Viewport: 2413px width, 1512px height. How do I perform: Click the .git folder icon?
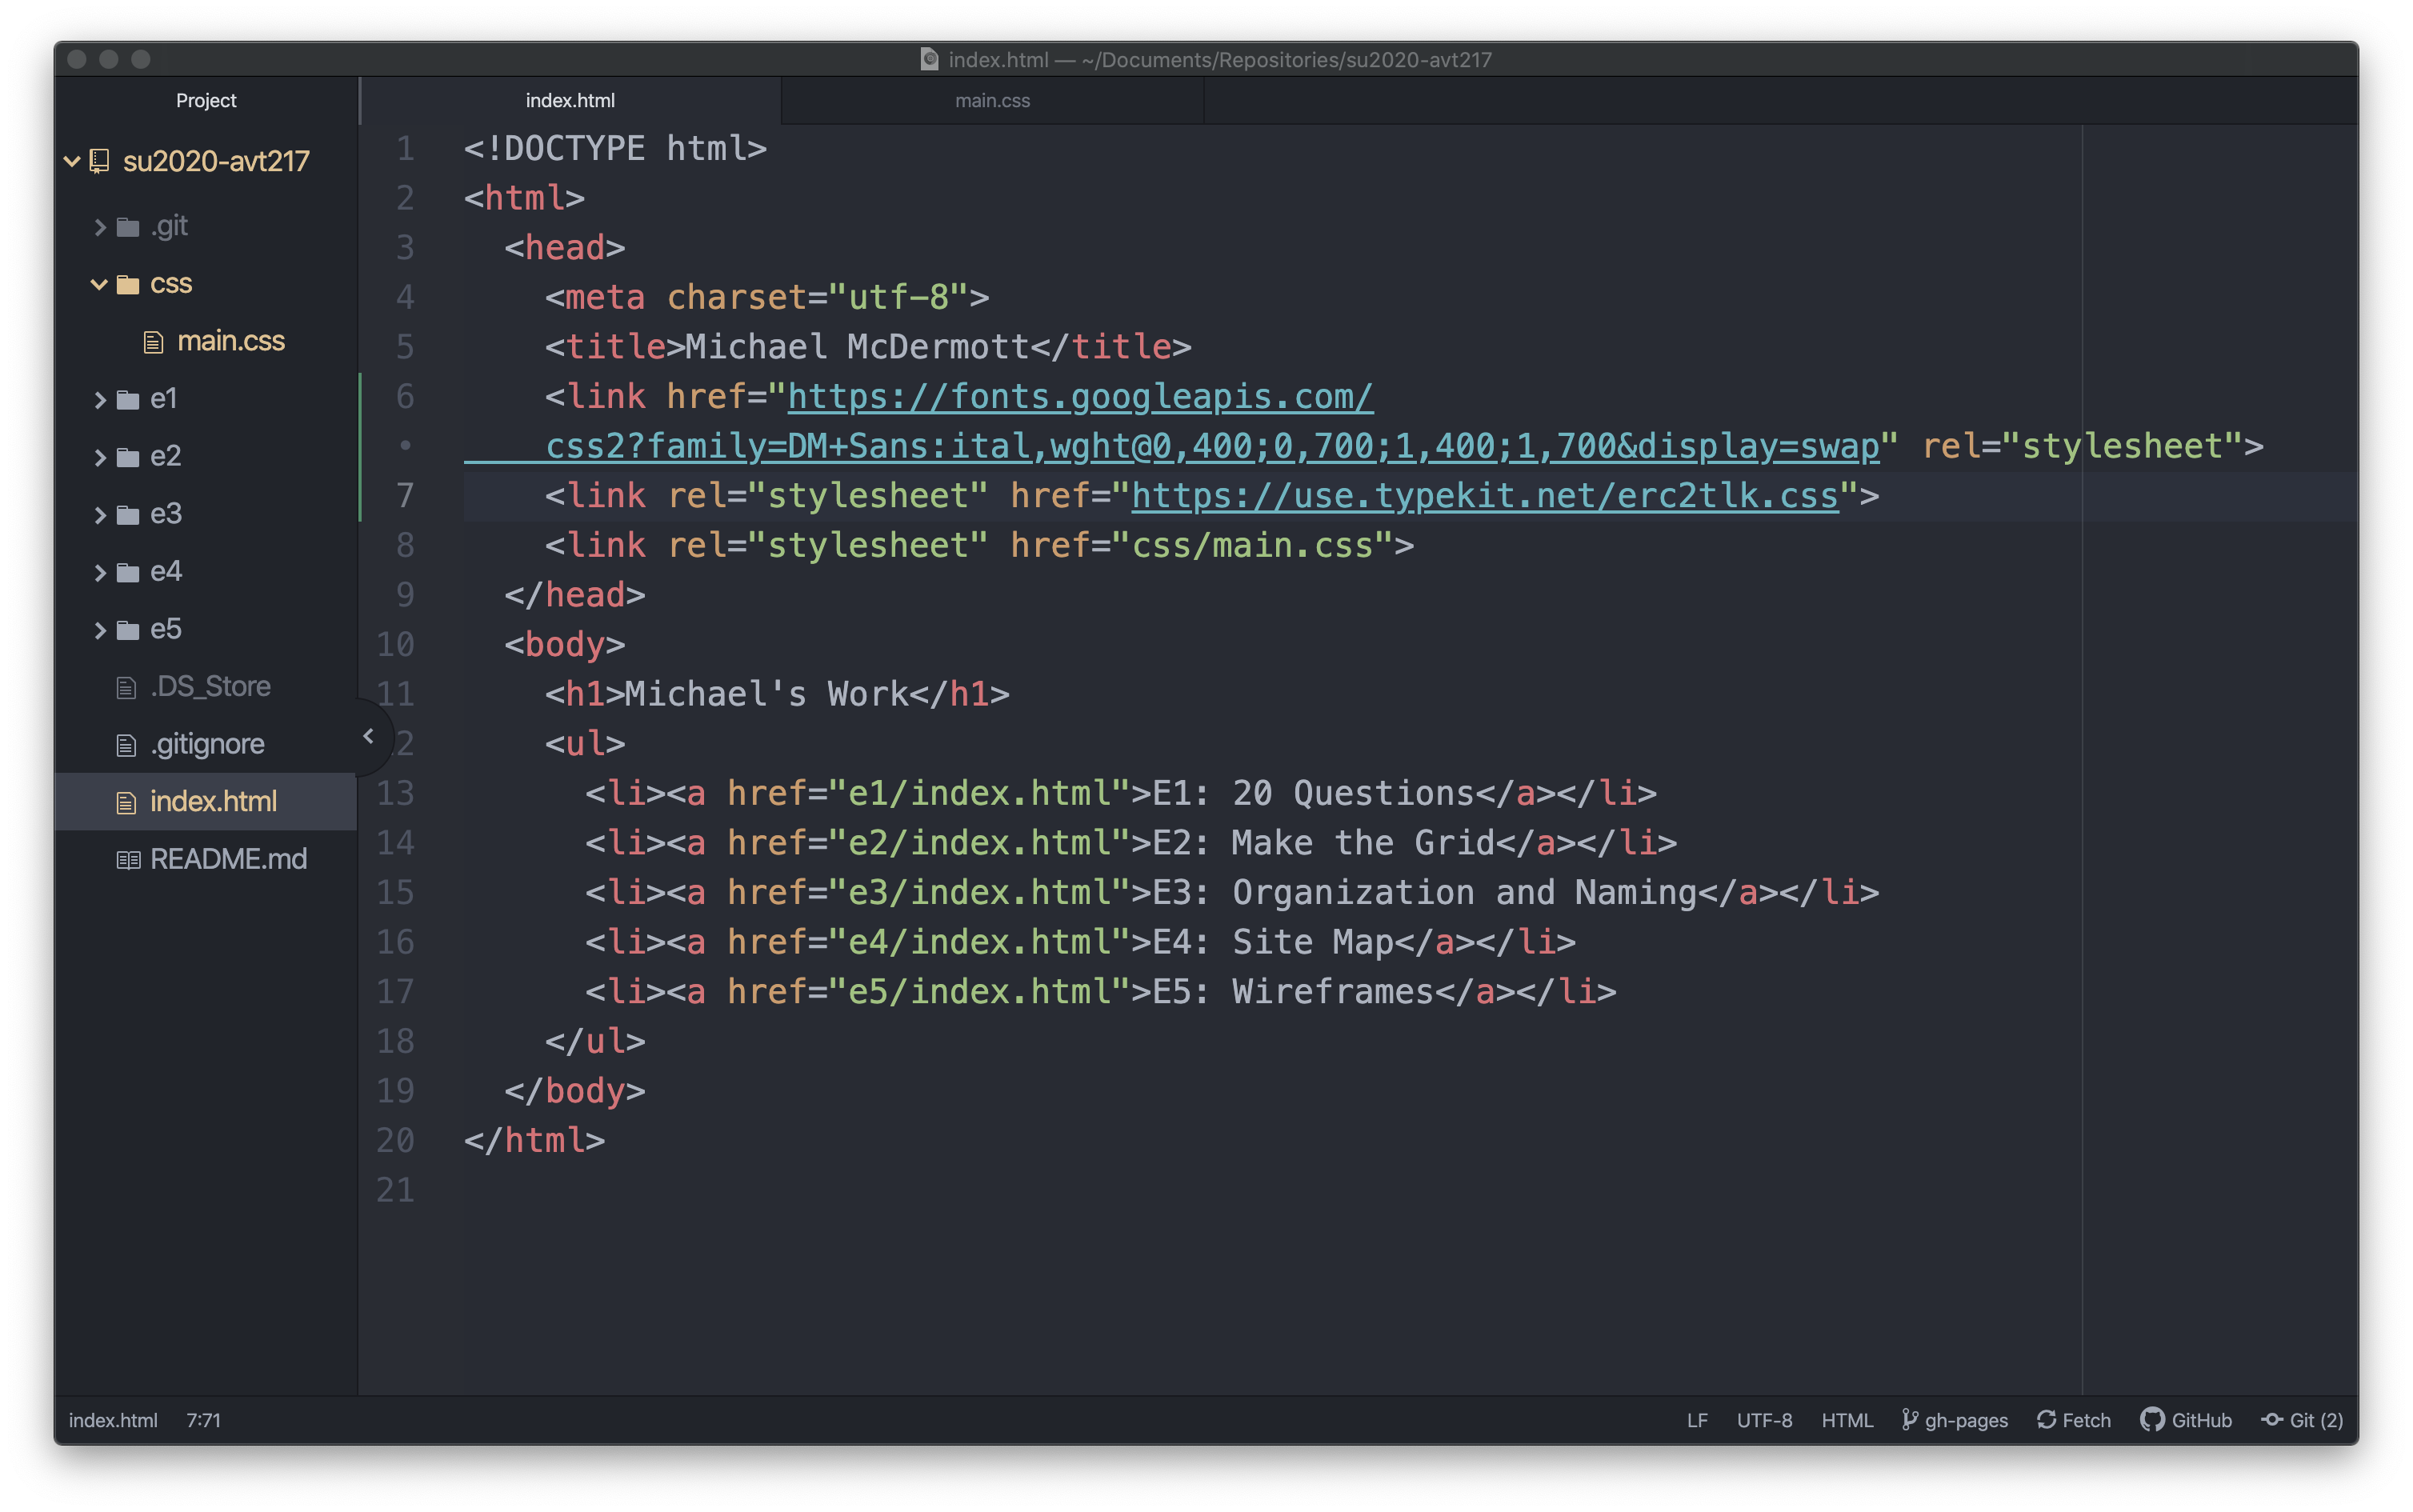127,227
